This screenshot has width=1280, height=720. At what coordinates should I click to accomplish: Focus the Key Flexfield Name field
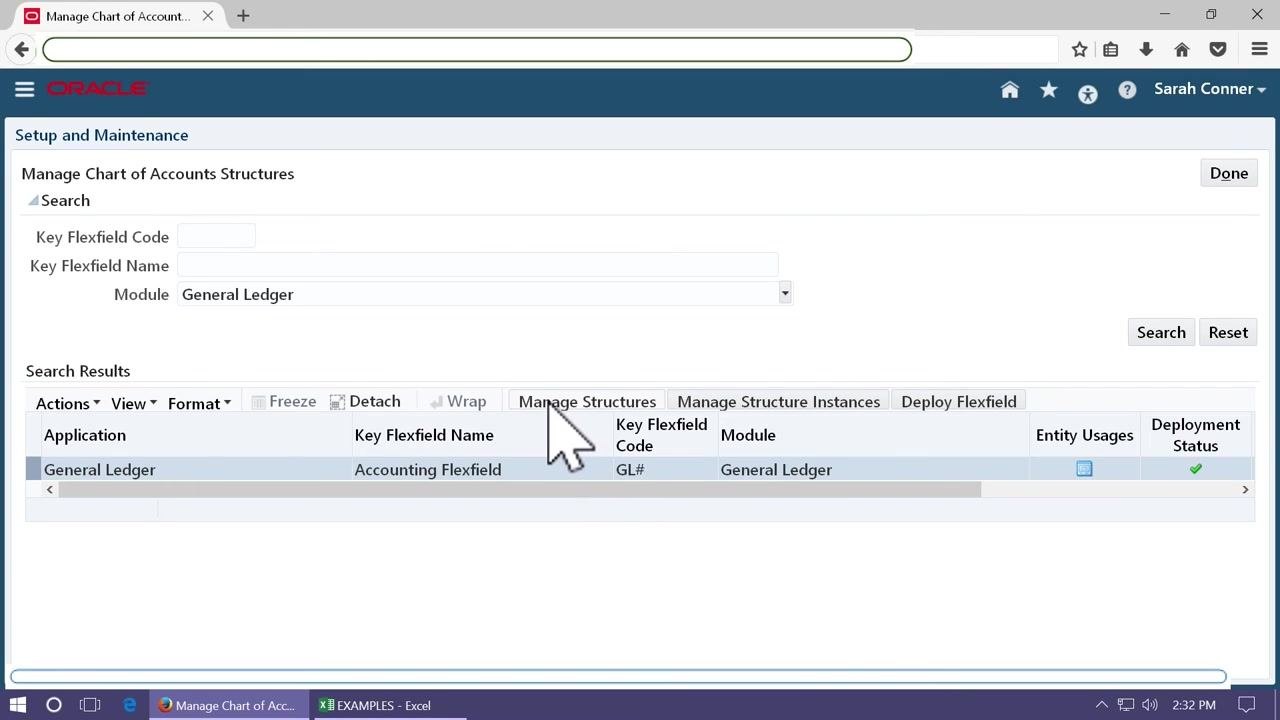click(478, 266)
